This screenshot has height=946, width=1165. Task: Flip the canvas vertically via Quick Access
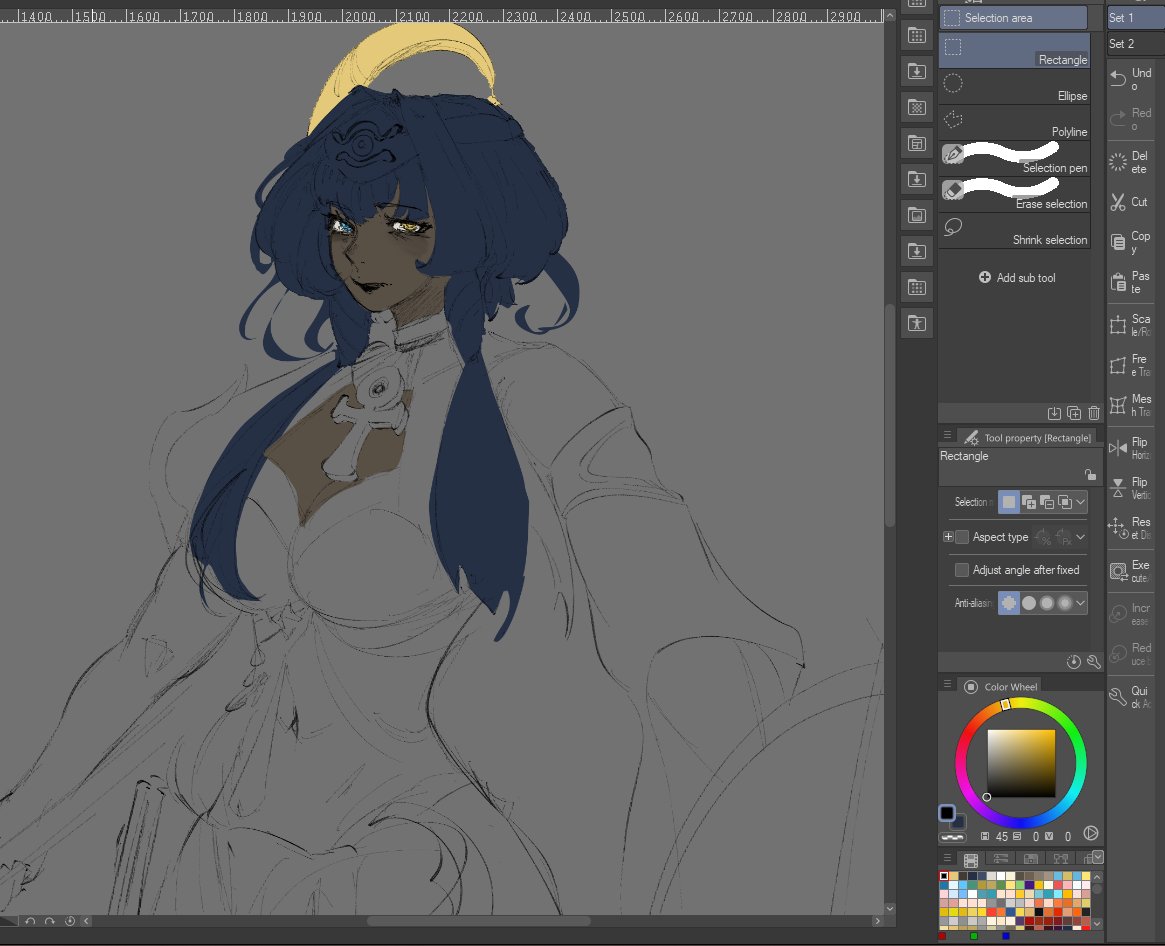click(1131, 488)
